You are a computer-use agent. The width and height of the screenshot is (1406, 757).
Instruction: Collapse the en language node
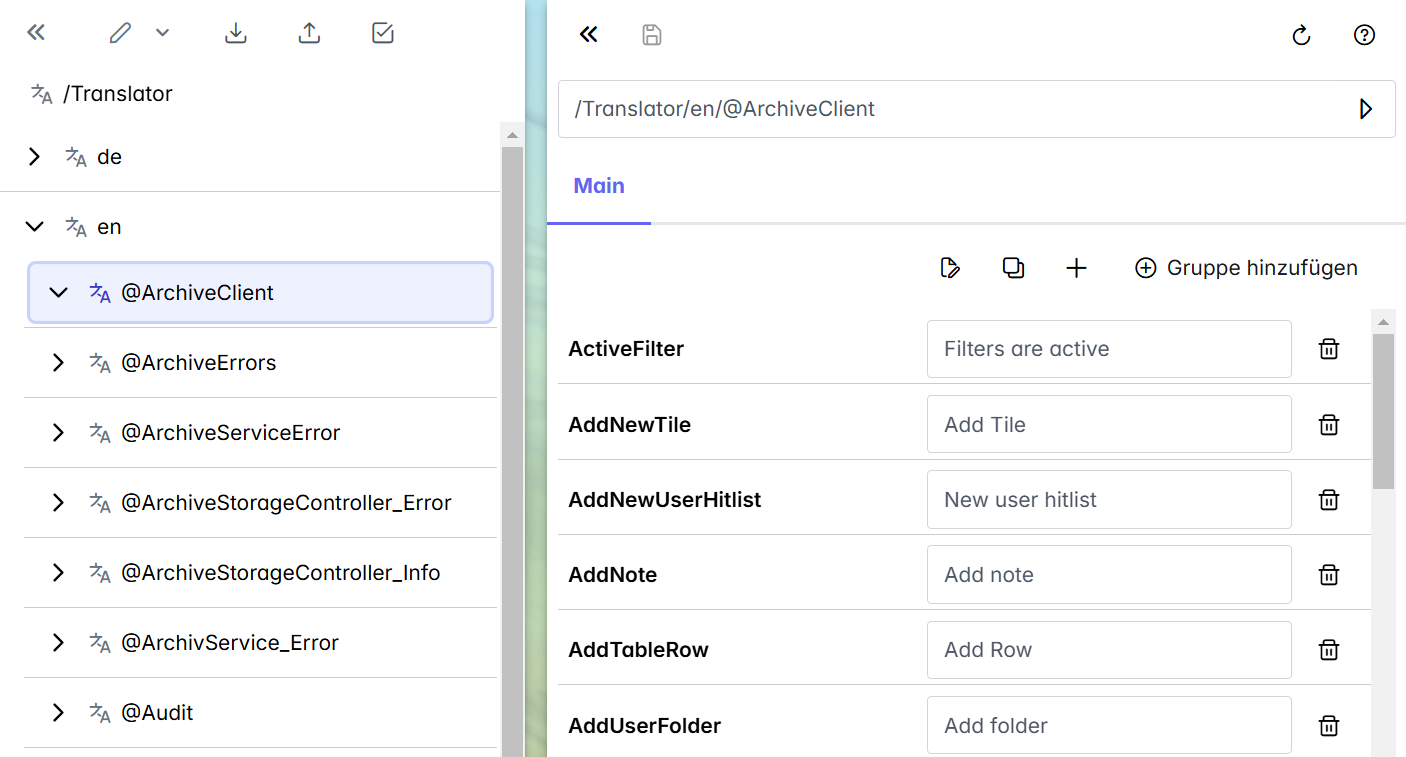point(35,227)
